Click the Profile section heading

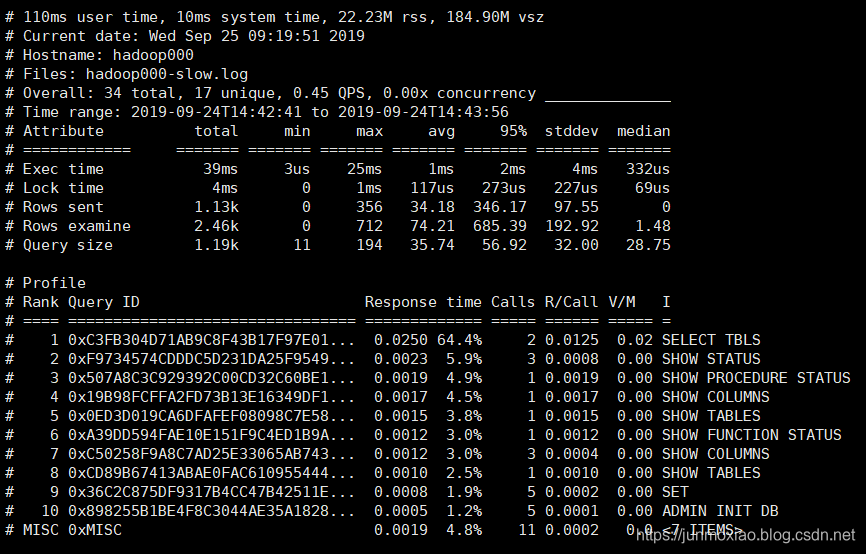(54, 283)
